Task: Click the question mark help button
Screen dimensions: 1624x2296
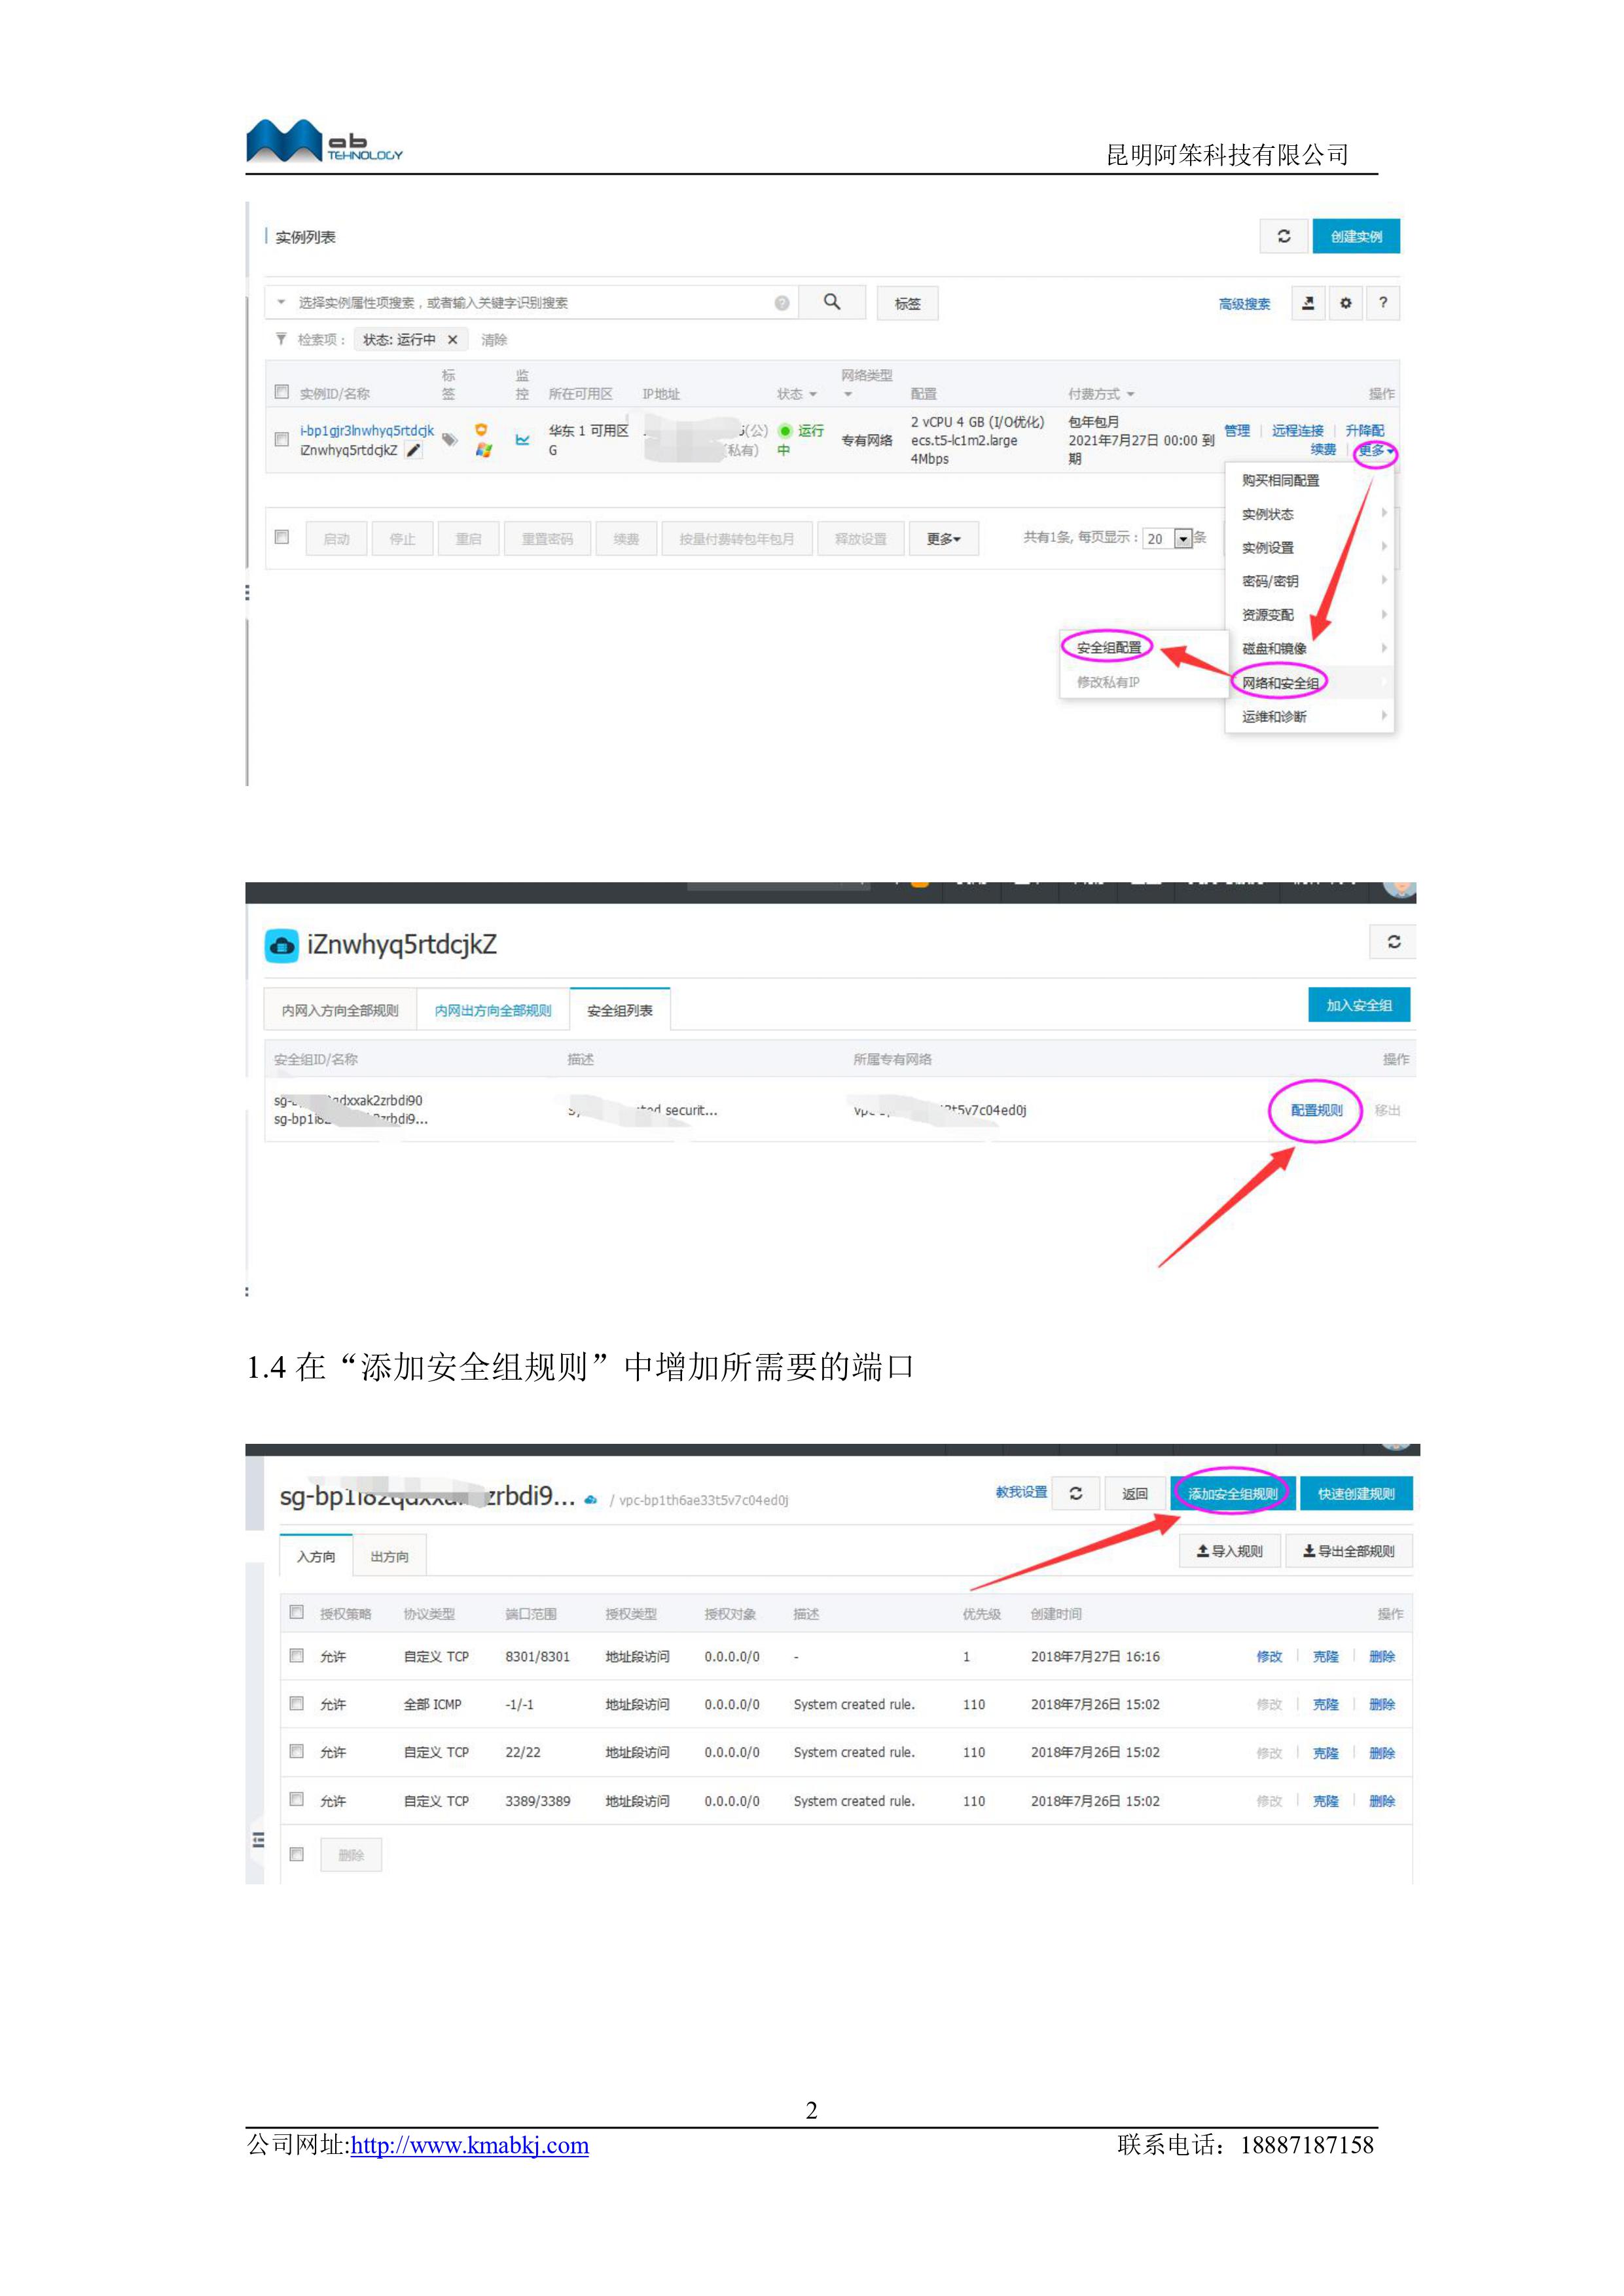Action: tap(1383, 303)
